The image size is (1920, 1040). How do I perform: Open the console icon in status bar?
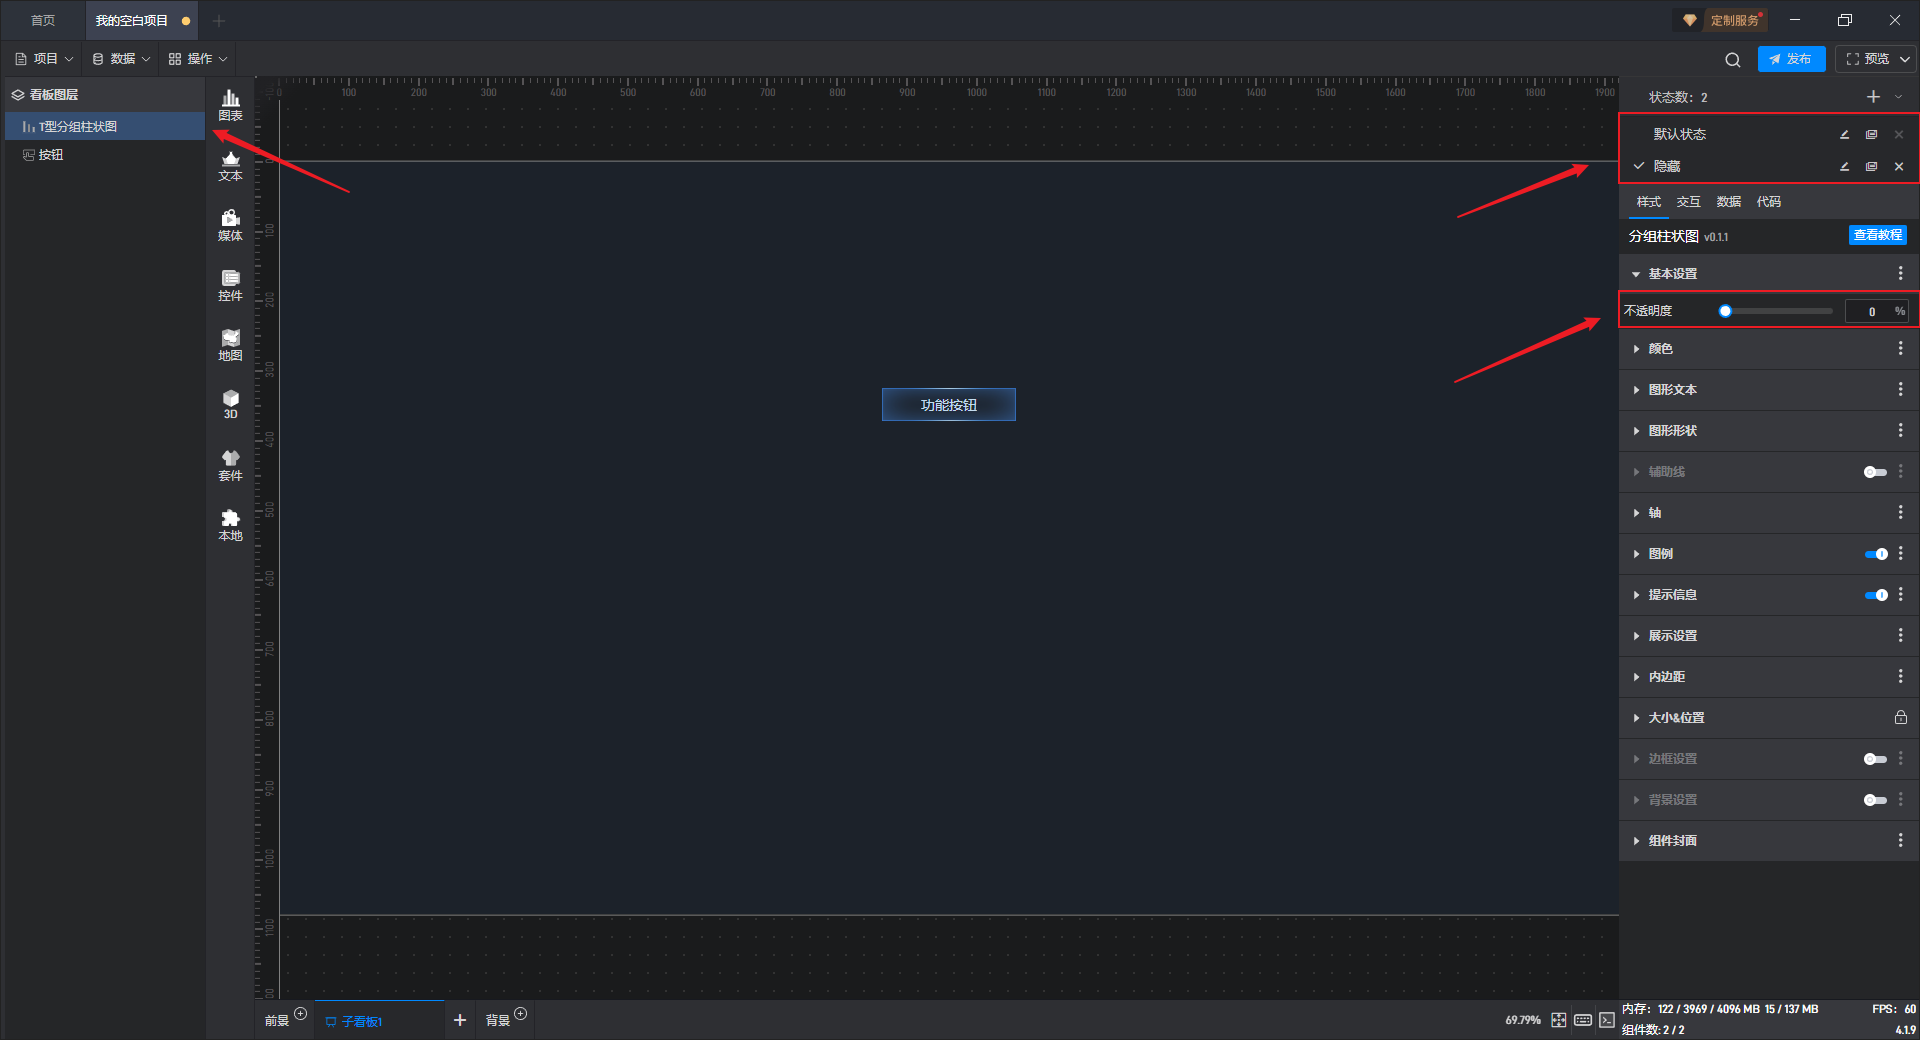(x=1607, y=1020)
